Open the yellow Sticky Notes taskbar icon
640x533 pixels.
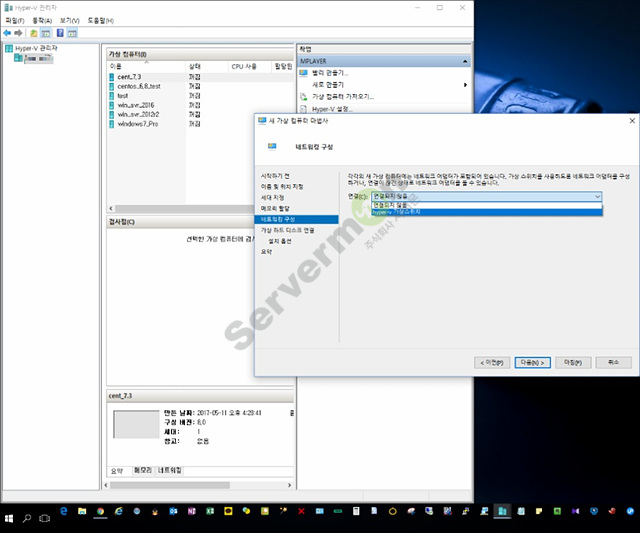tap(539, 511)
